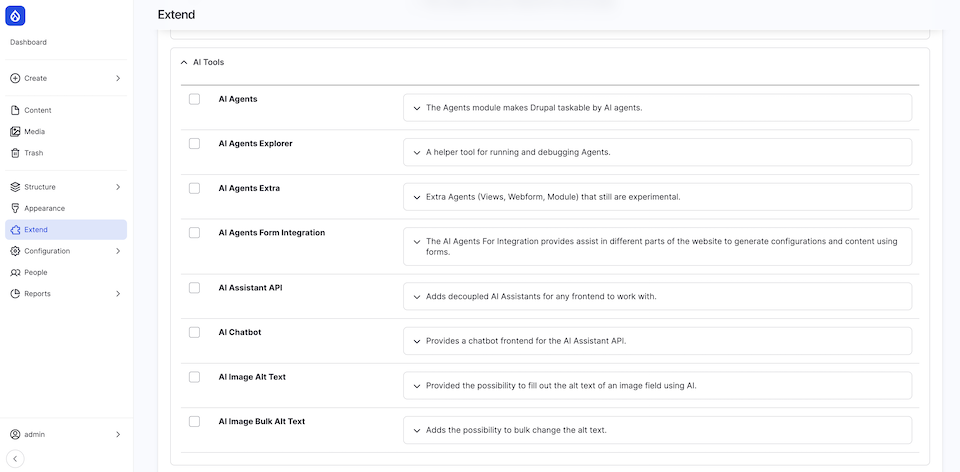Screen dimensions: 960x472
Task: Click the Configuration gear icon
Action: pos(15,251)
